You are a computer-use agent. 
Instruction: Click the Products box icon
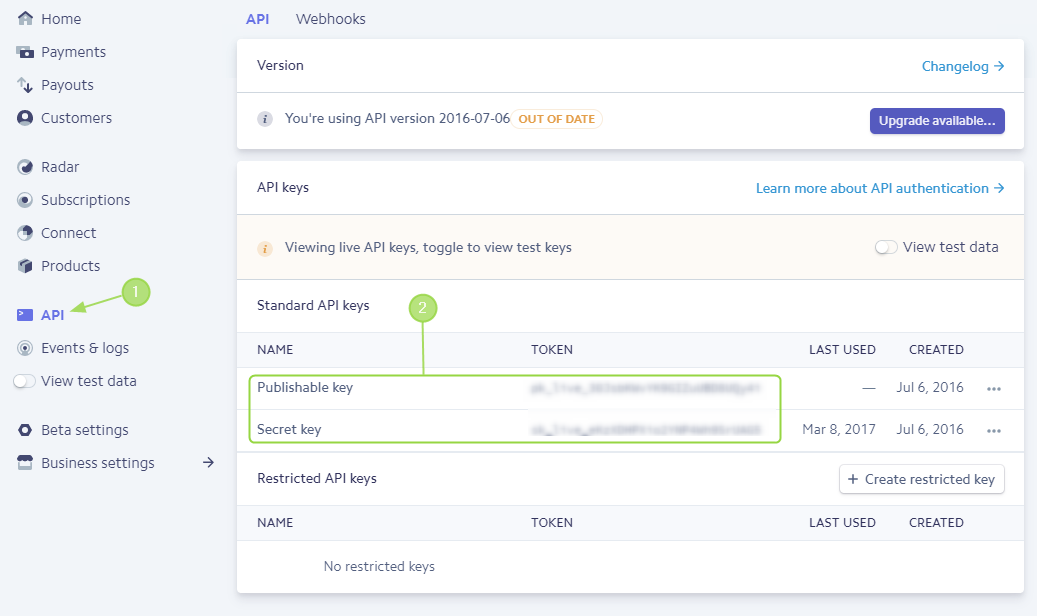(26, 266)
